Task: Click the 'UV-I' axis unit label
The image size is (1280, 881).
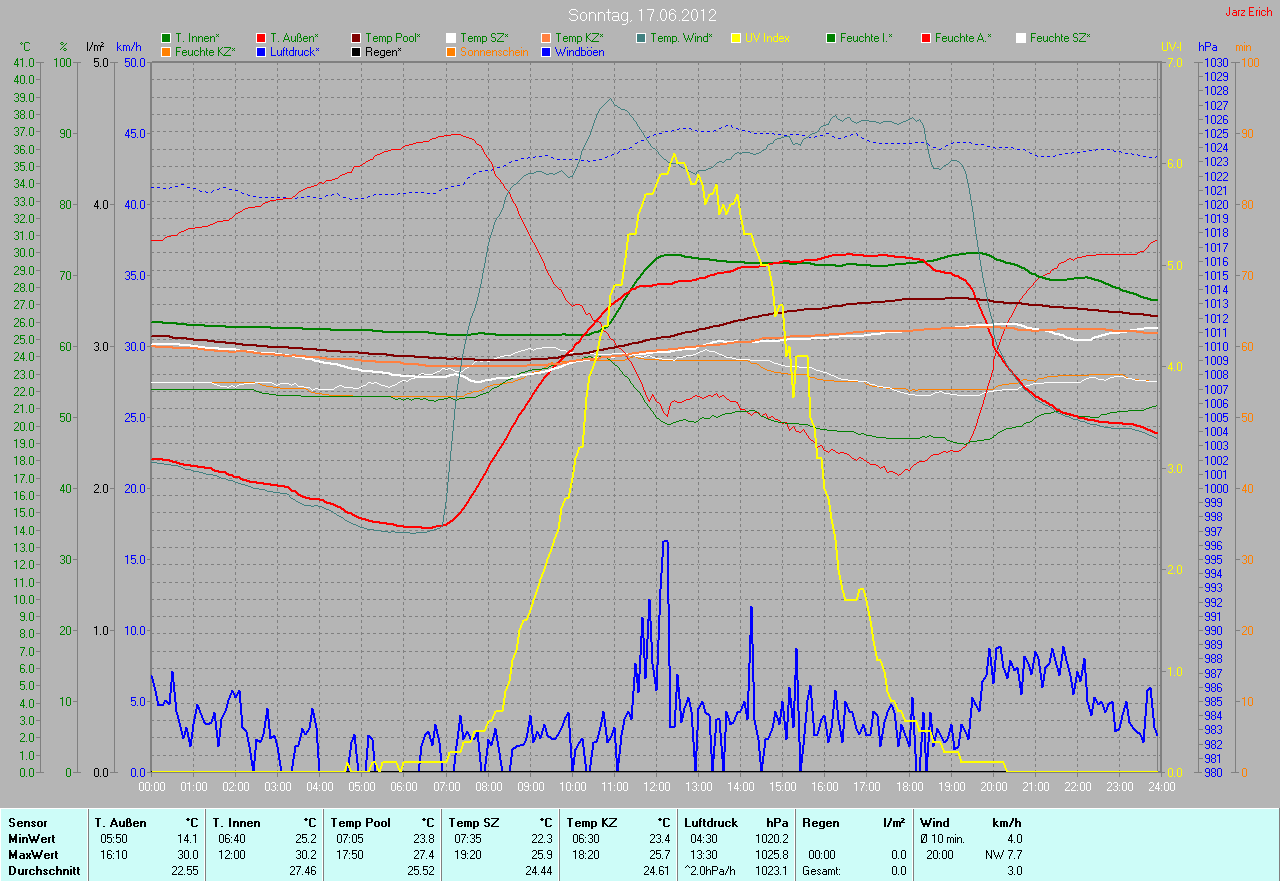Action: (x=1171, y=47)
